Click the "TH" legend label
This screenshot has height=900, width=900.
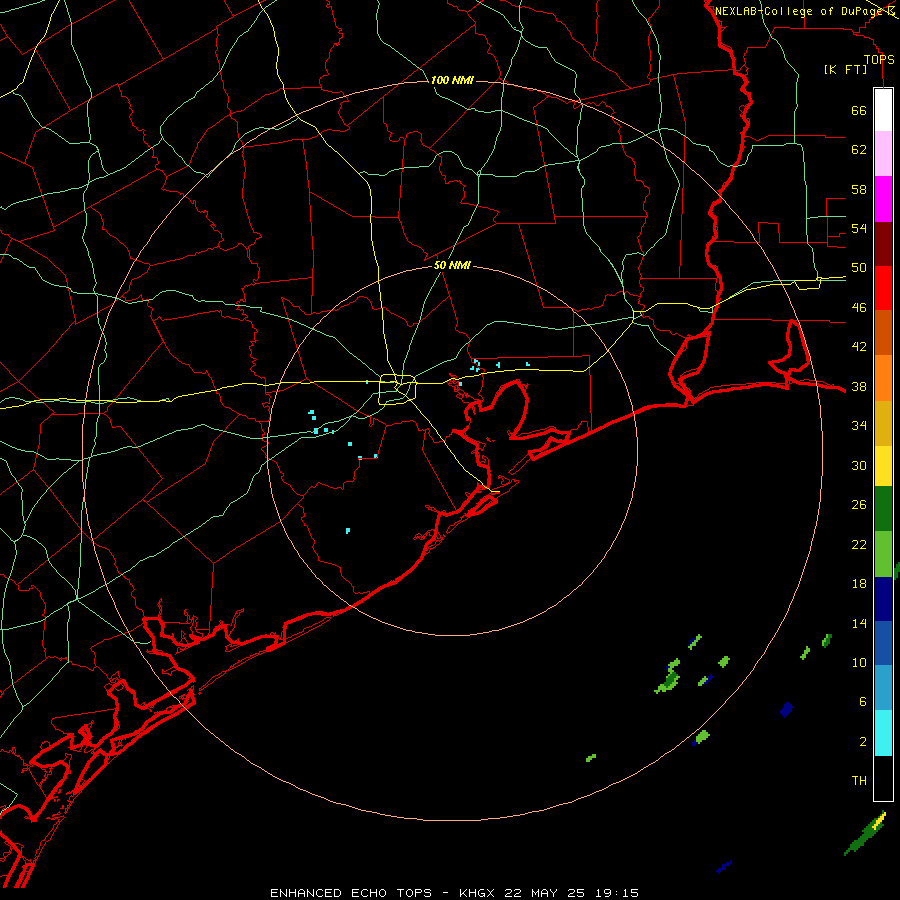click(x=859, y=781)
